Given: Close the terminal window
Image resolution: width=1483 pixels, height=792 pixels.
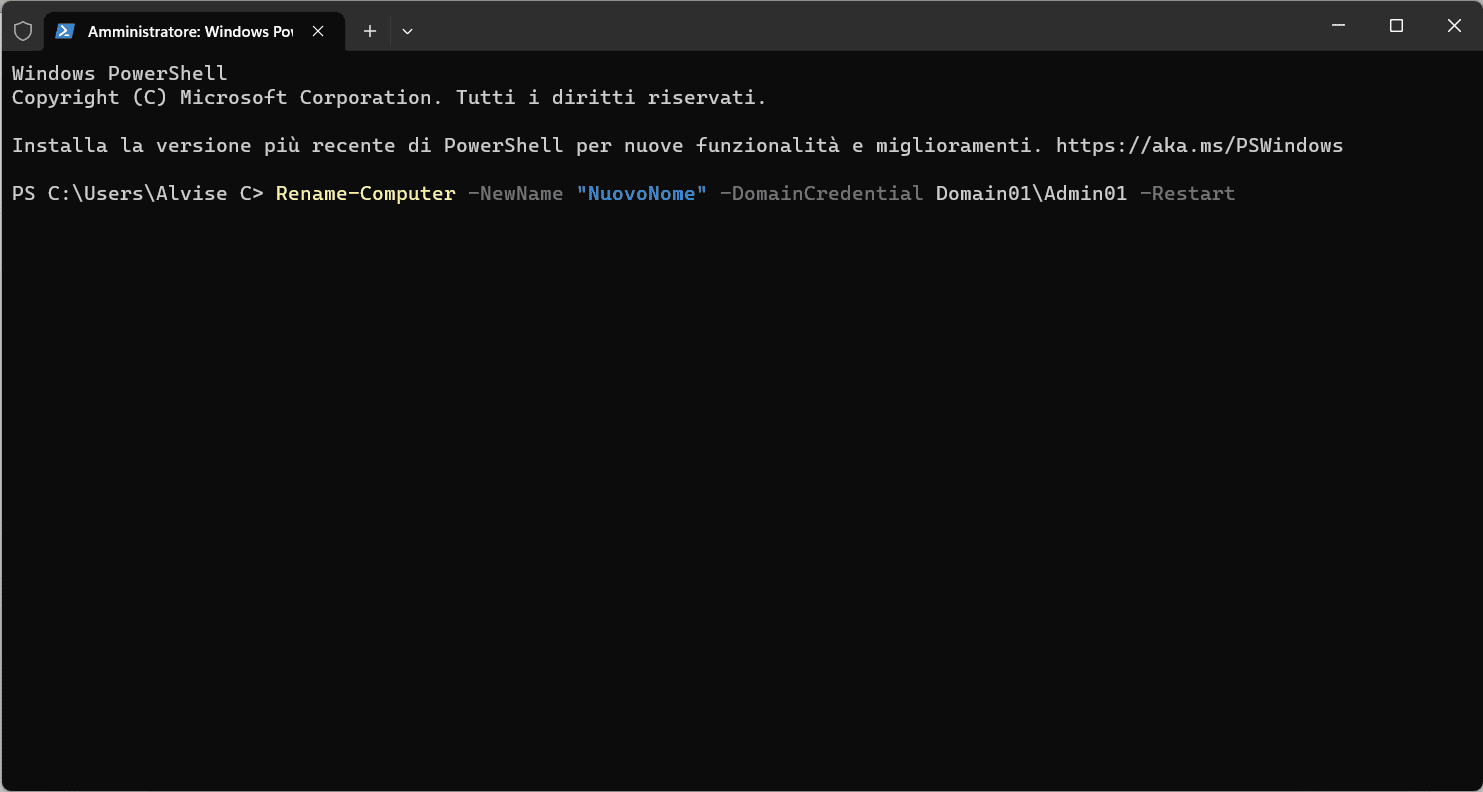Looking at the screenshot, I should (x=1454, y=26).
